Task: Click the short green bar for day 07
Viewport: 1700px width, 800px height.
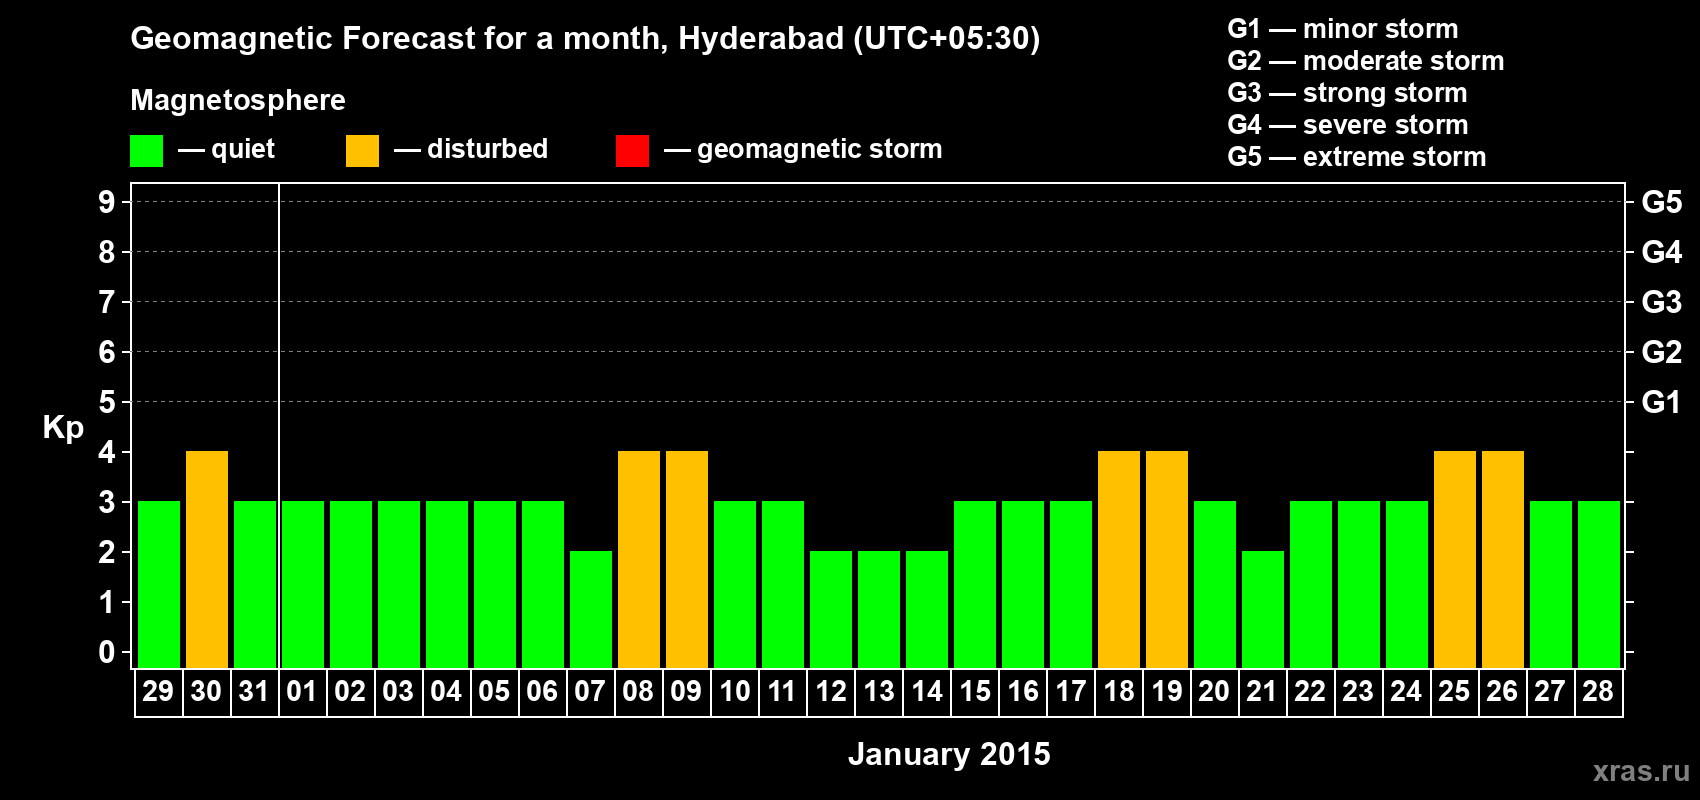Action: 591,610
